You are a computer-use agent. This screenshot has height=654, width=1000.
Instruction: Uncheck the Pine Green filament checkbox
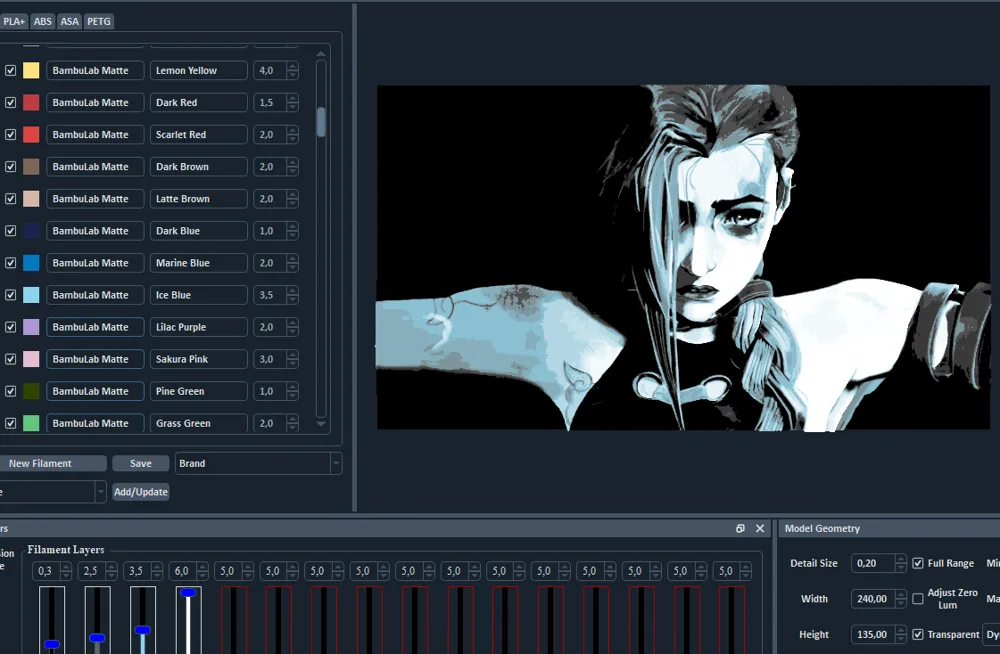click(11, 391)
